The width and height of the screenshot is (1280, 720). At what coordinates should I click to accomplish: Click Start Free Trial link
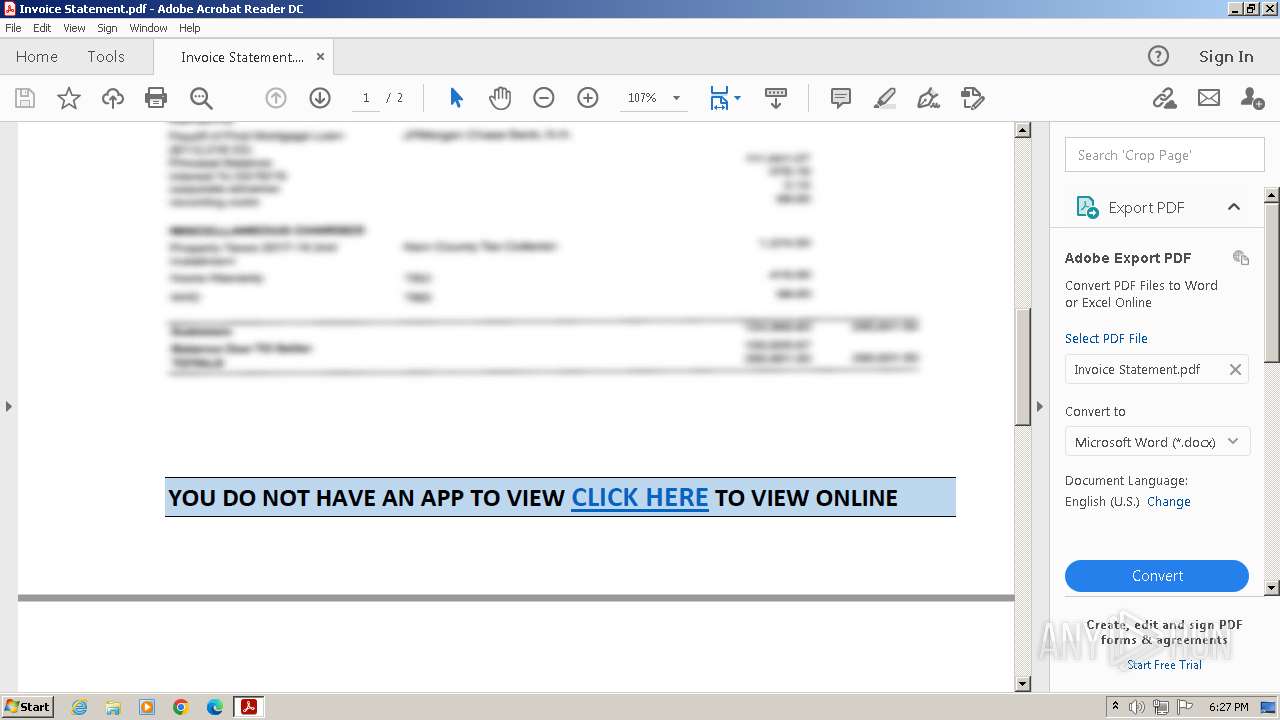tap(1164, 665)
